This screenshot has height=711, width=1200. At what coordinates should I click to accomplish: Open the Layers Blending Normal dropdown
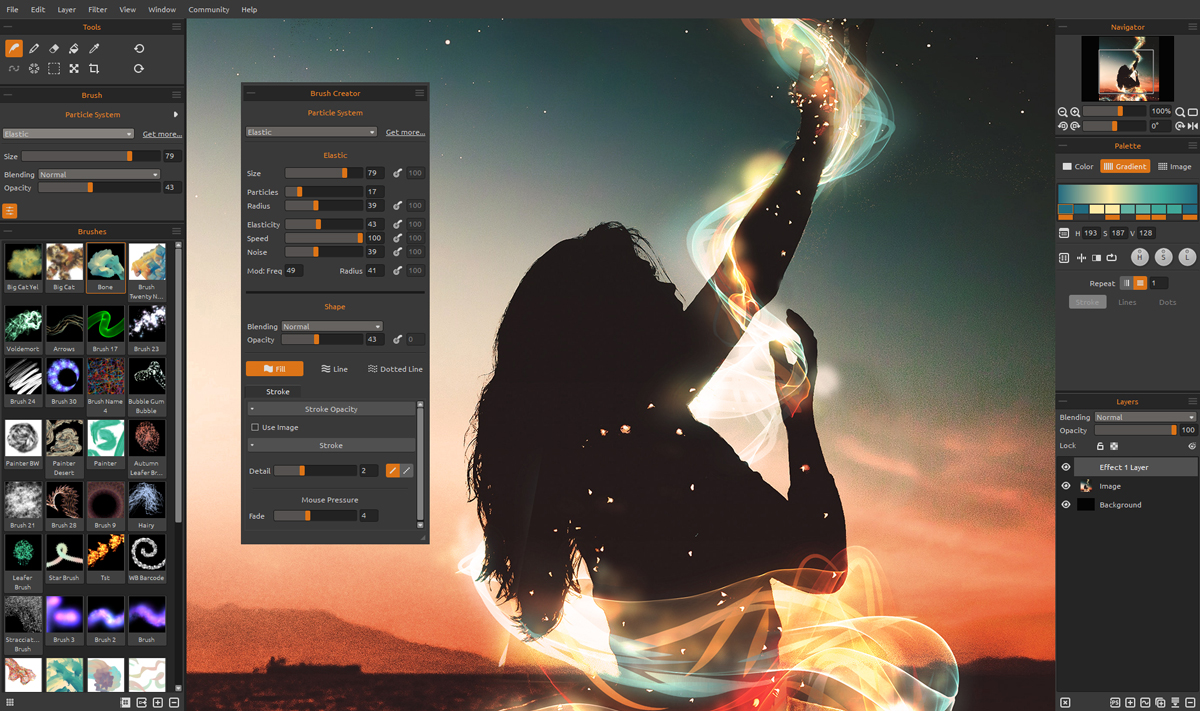click(x=1145, y=417)
